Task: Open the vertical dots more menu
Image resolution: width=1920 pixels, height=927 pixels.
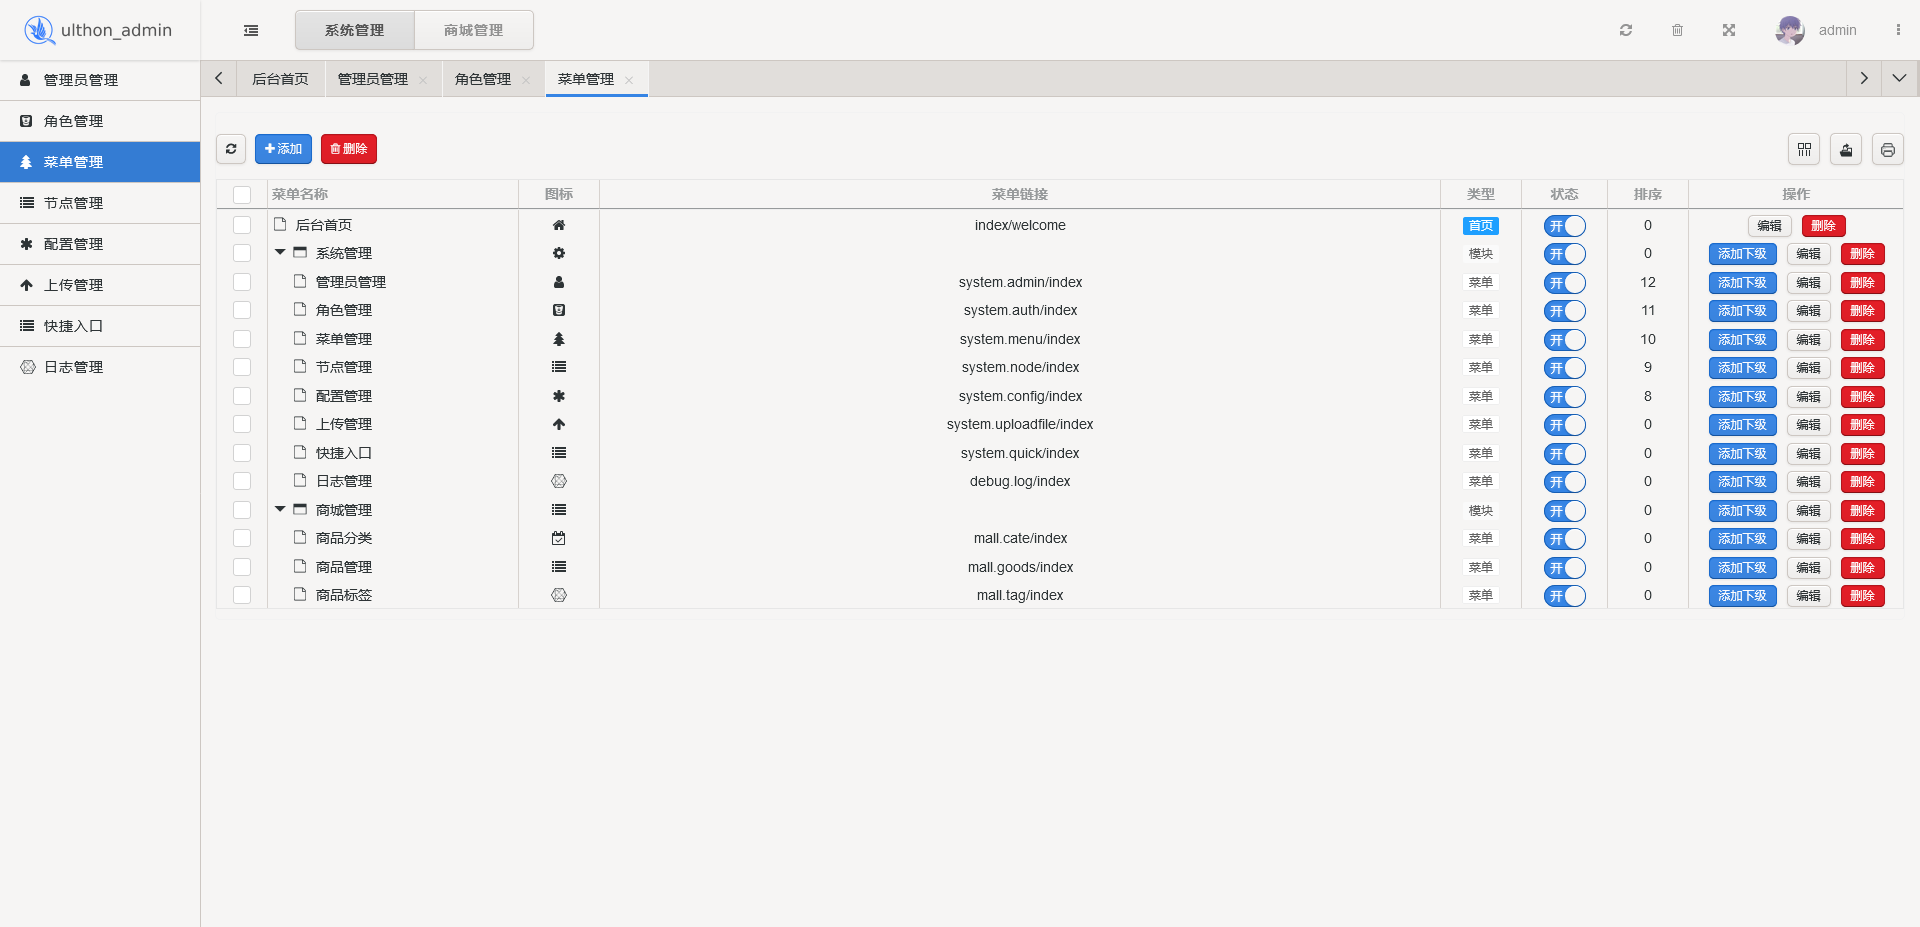Action: 1898,30
